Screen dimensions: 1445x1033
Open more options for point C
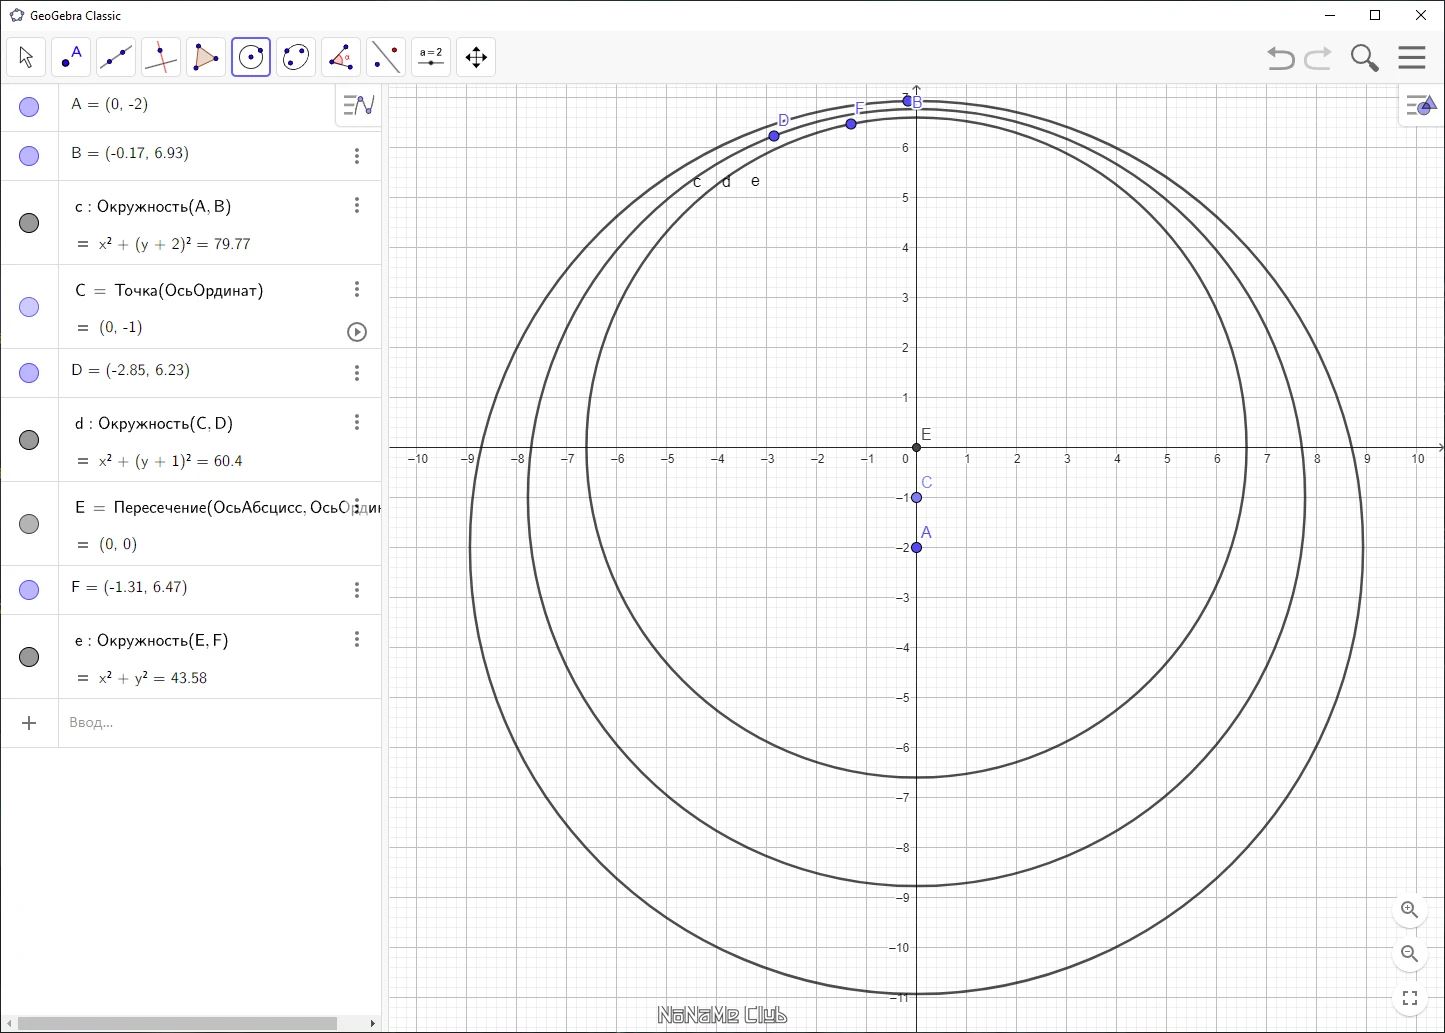pos(357,289)
